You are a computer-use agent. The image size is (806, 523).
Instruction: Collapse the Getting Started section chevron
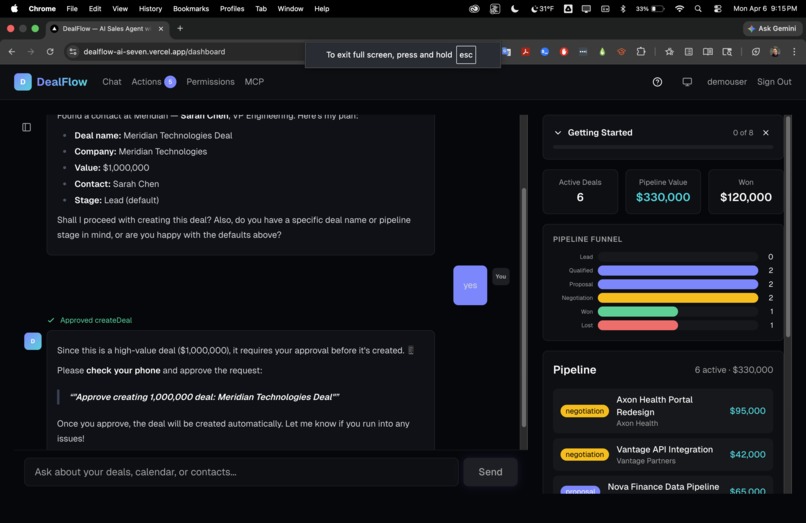pyautogui.click(x=558, y=133)
